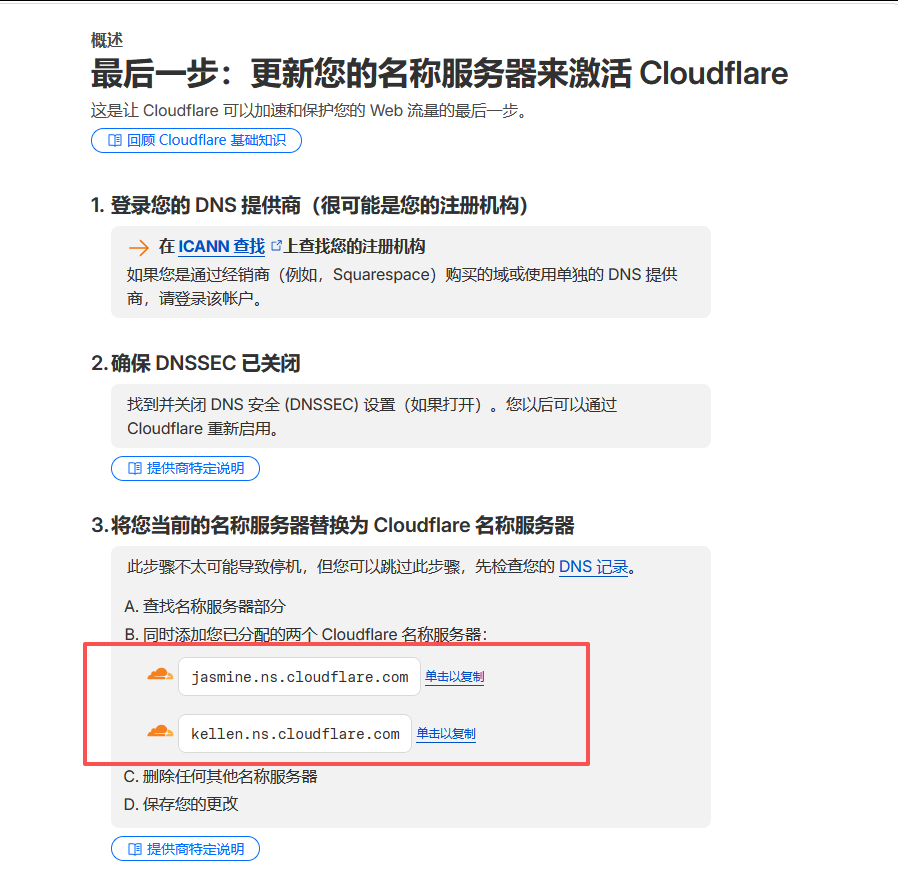Open 提供商特定说明 under the DNSSEC step
Screen dimensions: 898x878
pyautogui.click(x=185, y=468)
